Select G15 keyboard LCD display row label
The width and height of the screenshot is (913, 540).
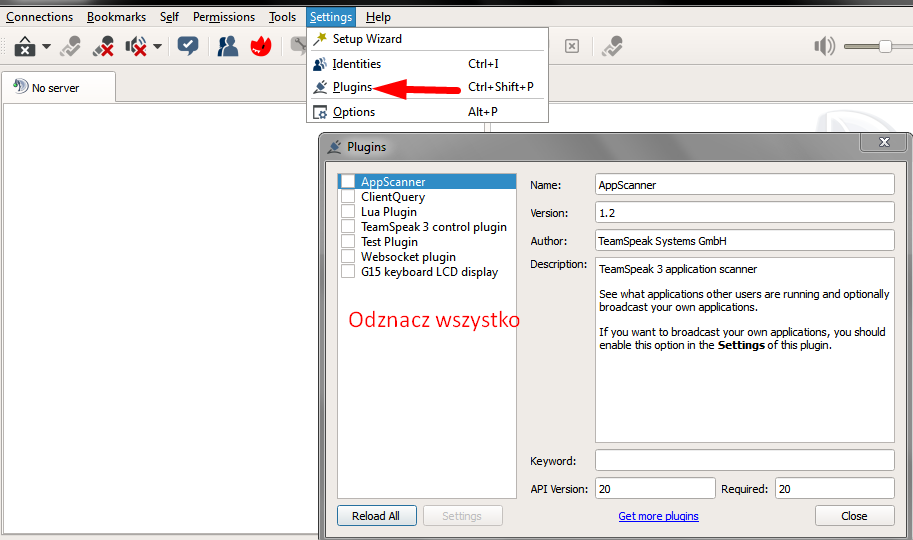click(430, 272)
